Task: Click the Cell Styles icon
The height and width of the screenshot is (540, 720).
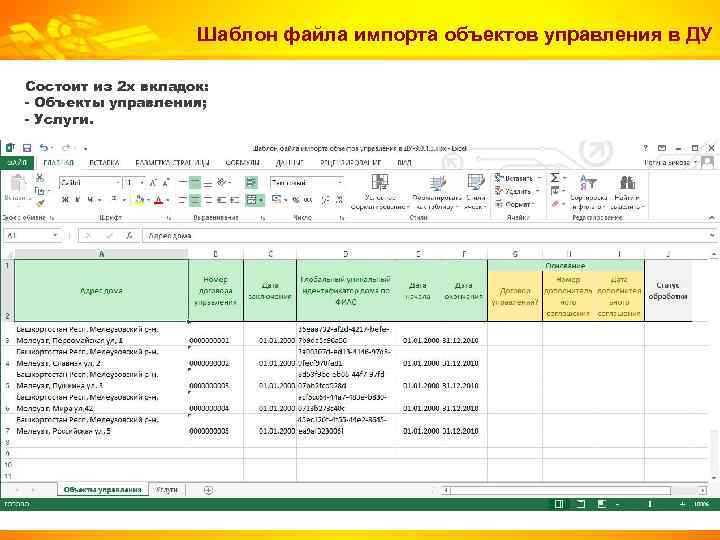Action: (x=476, y=183)
